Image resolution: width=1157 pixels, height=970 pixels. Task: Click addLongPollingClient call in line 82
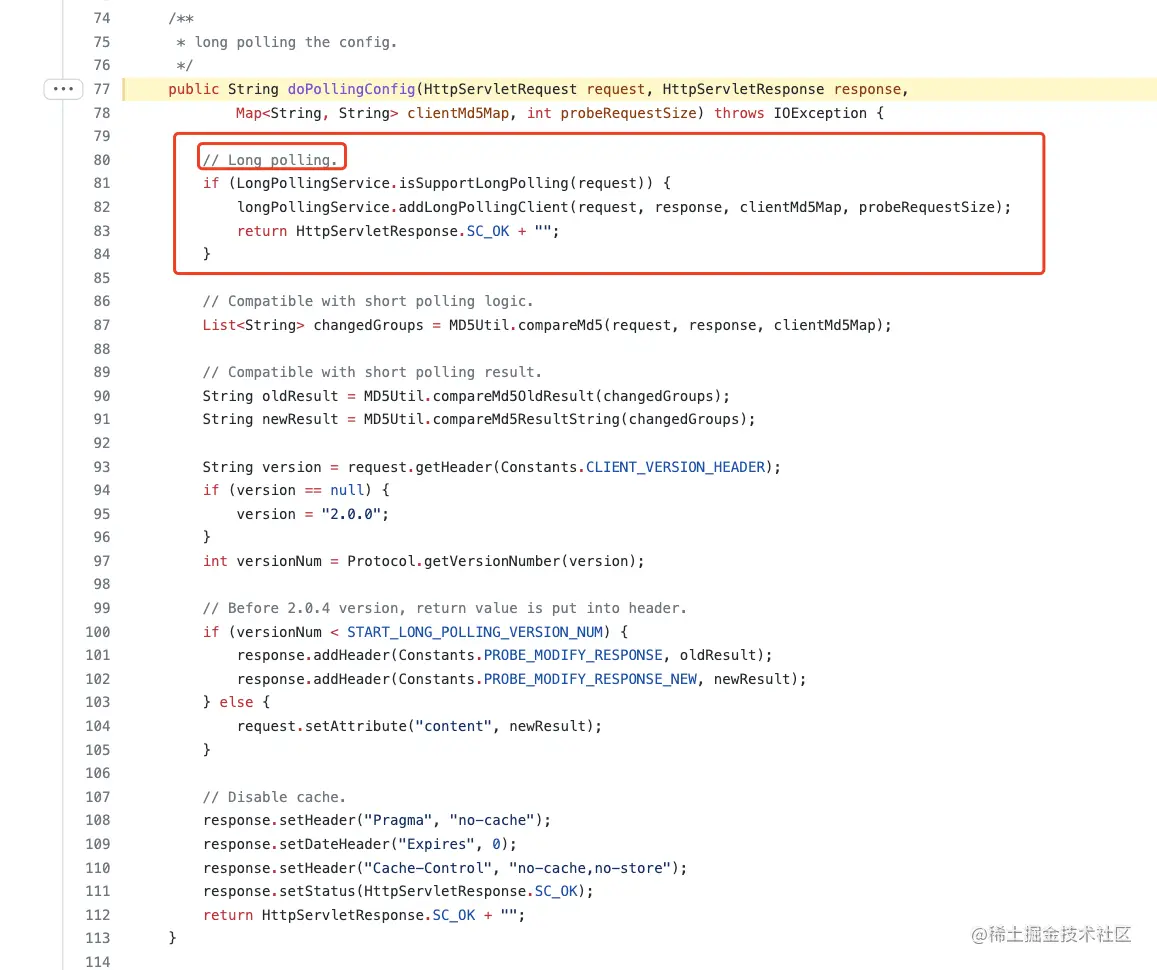point(483,207)
